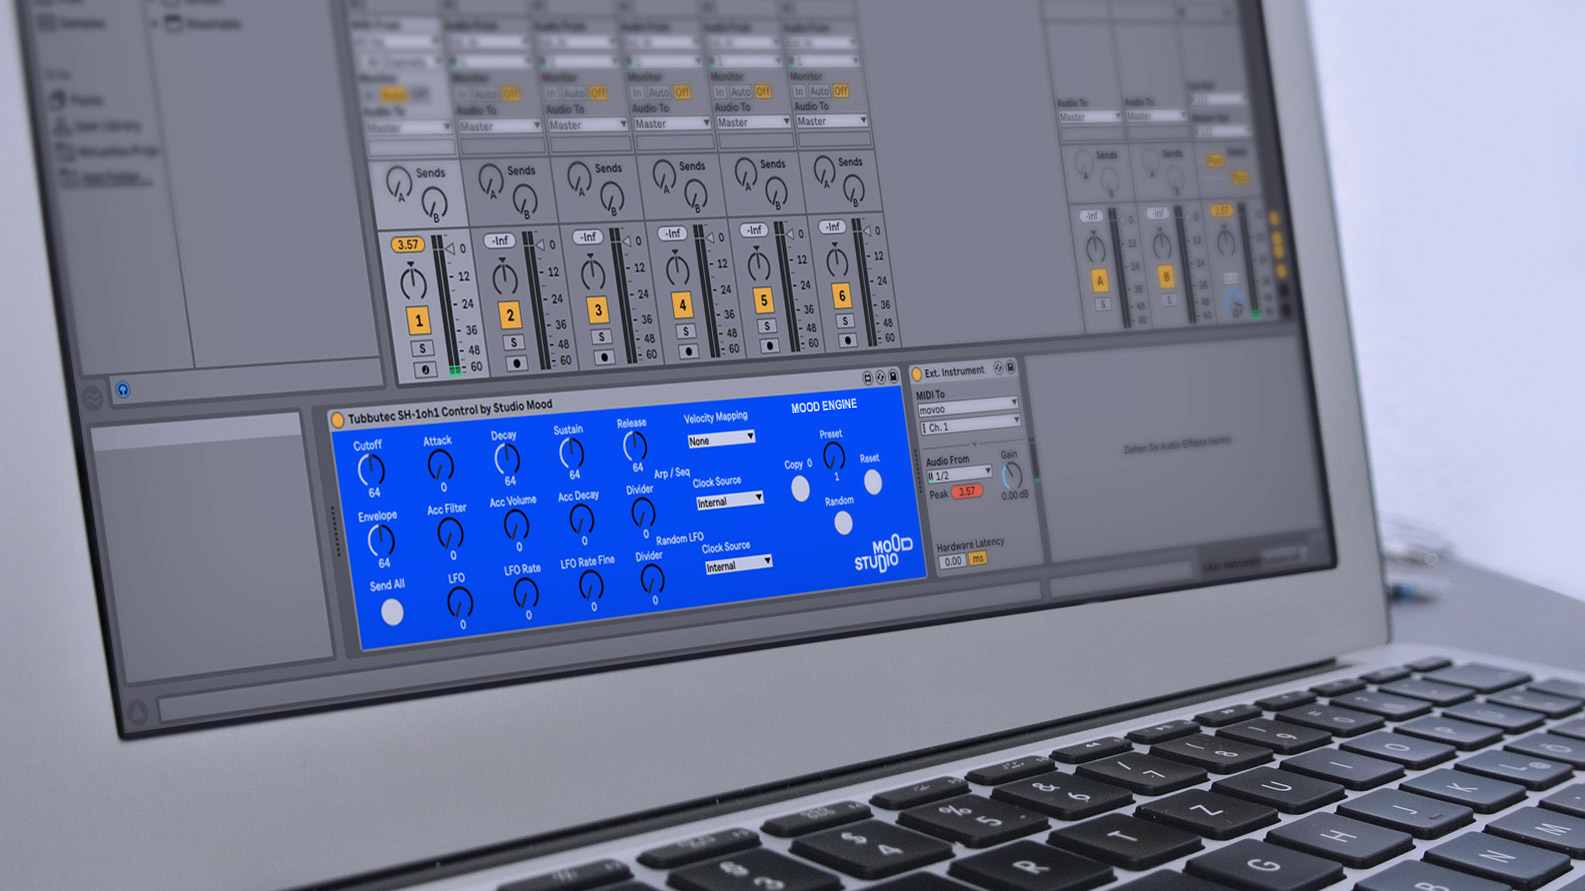
Task: Click the Random button in Mood Engine
Action: [843, 523]
